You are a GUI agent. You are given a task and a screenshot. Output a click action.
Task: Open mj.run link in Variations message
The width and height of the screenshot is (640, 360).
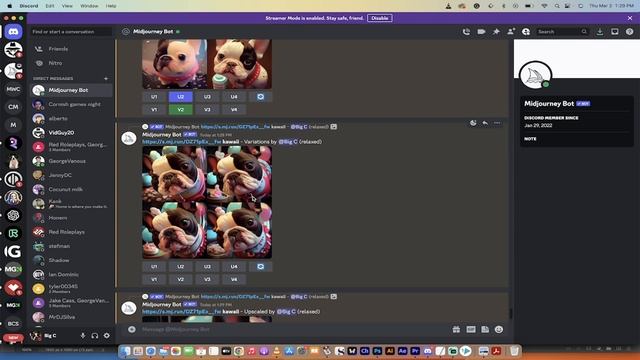[x=181, y=142]
